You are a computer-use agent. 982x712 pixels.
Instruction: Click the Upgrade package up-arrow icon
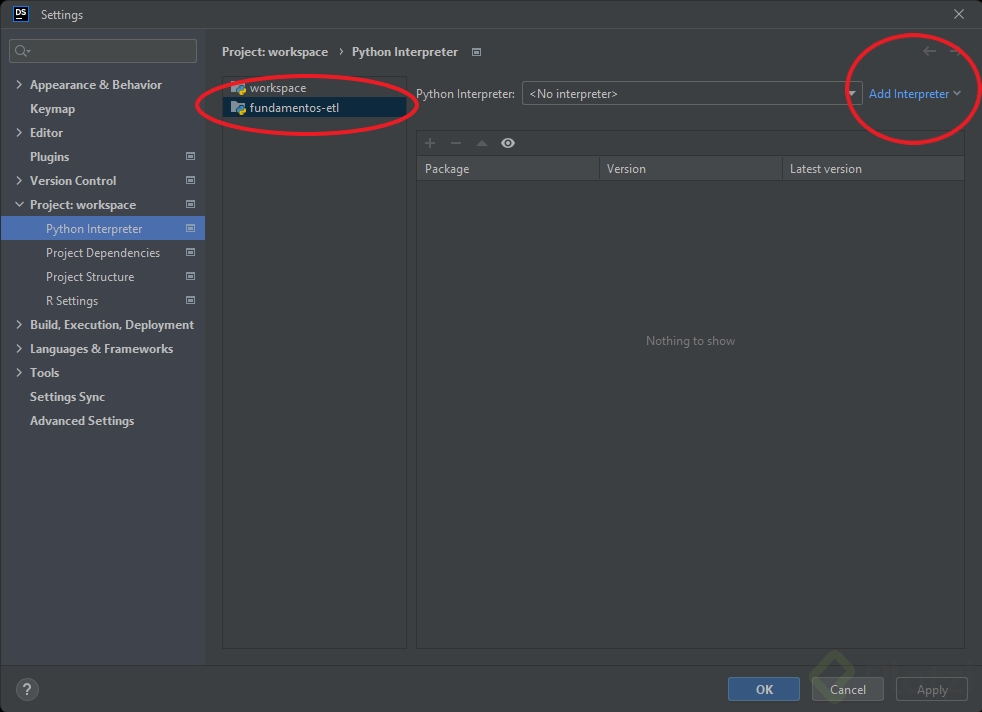click(482, 143)
